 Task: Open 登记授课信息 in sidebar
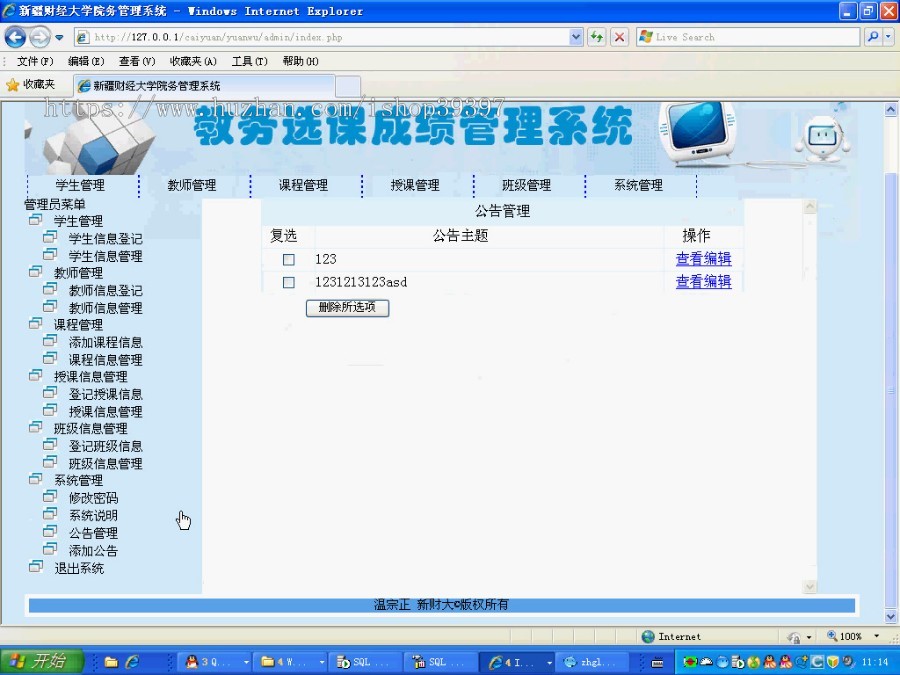106,394
